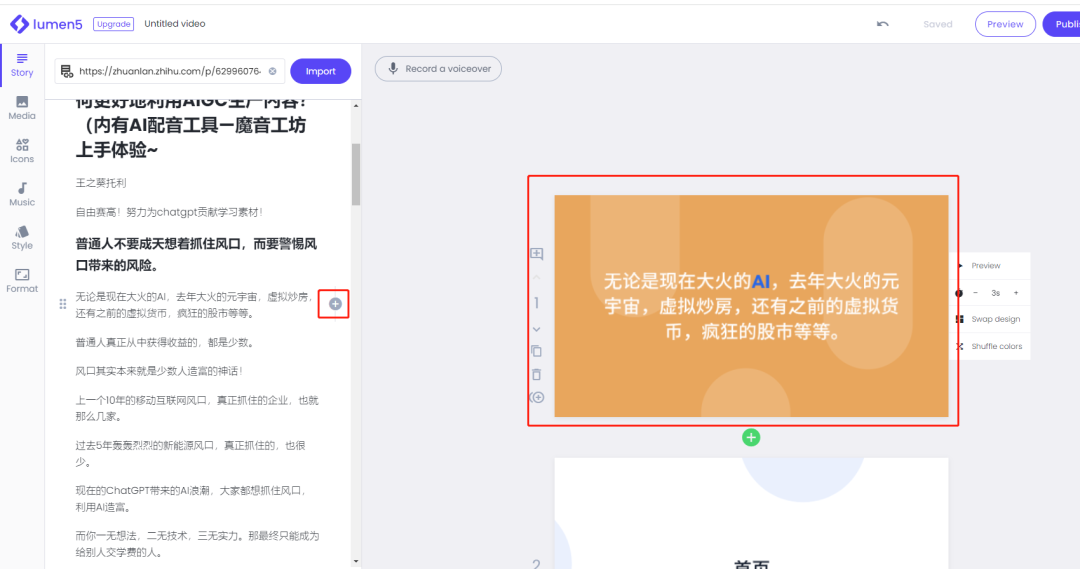Click the orange slide text 无论是现在大火的AI
Viewport: 1080px width, 569px height.
[x=751, y=306]
